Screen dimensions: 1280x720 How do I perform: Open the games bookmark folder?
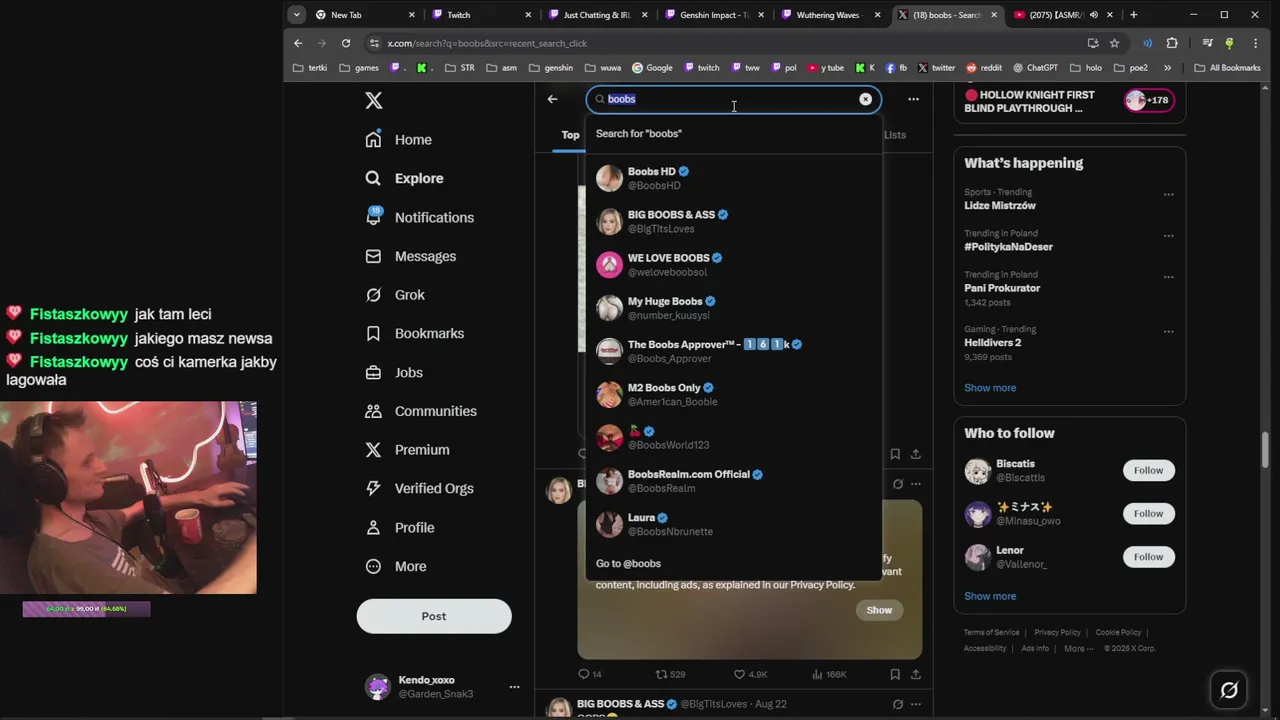coord(359,68)
